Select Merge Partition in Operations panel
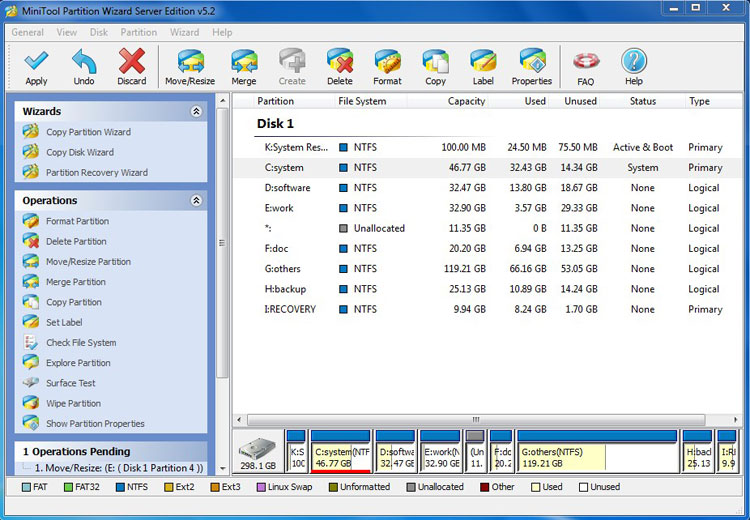The width and height of the screenshot is (750, 520). coord(76,282)
